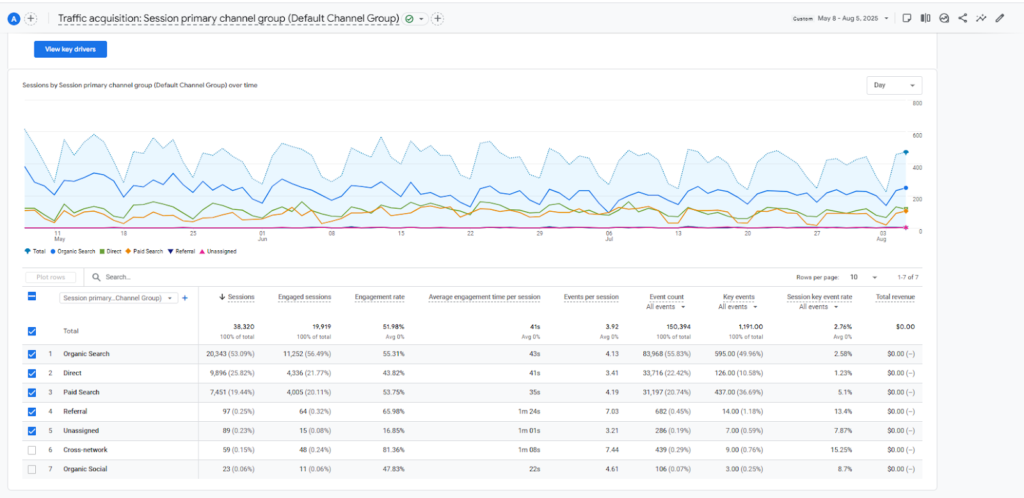Uncheck the Organic Search row checkbox
This screenshot has height=498, width=1024.
point(32,354)
